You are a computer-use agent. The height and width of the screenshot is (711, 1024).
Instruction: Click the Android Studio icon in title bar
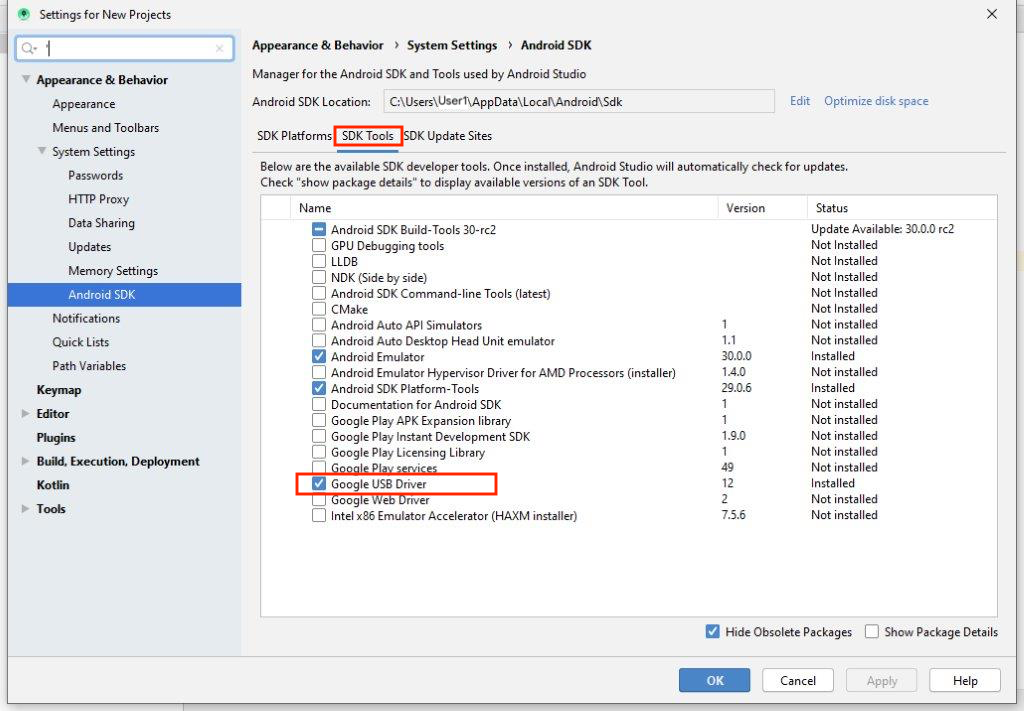[x=24, y=14]
